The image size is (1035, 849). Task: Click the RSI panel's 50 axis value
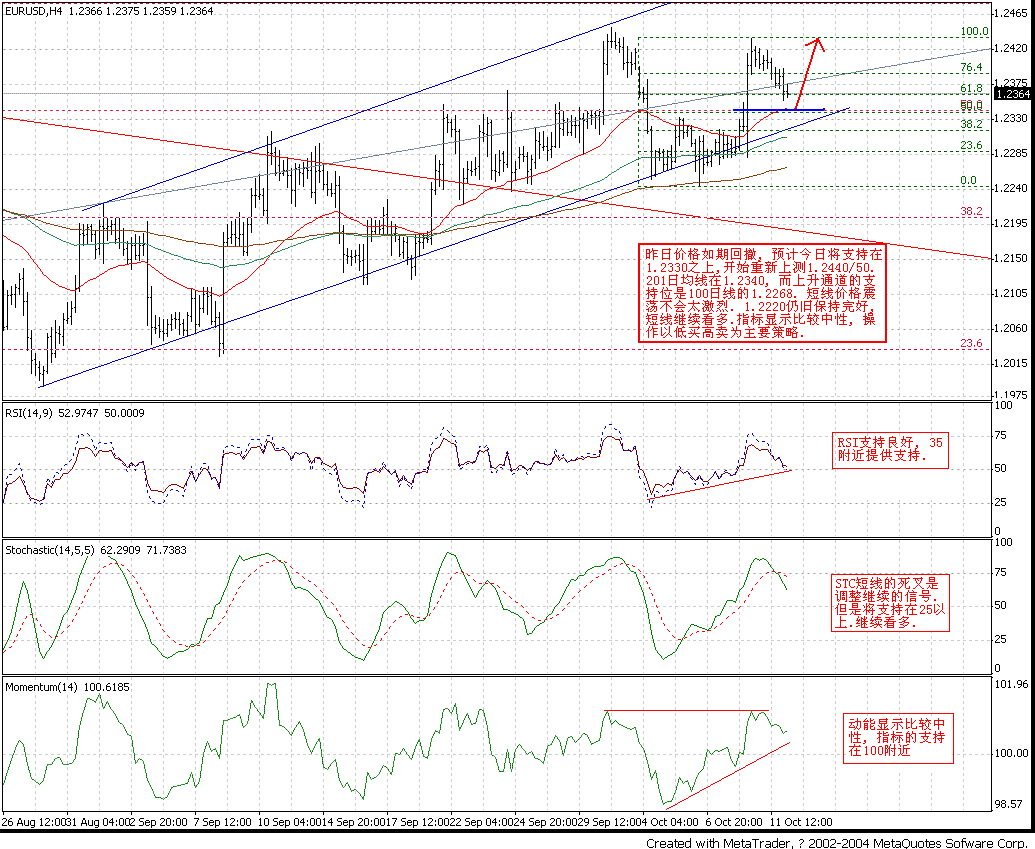point(1001,469)
